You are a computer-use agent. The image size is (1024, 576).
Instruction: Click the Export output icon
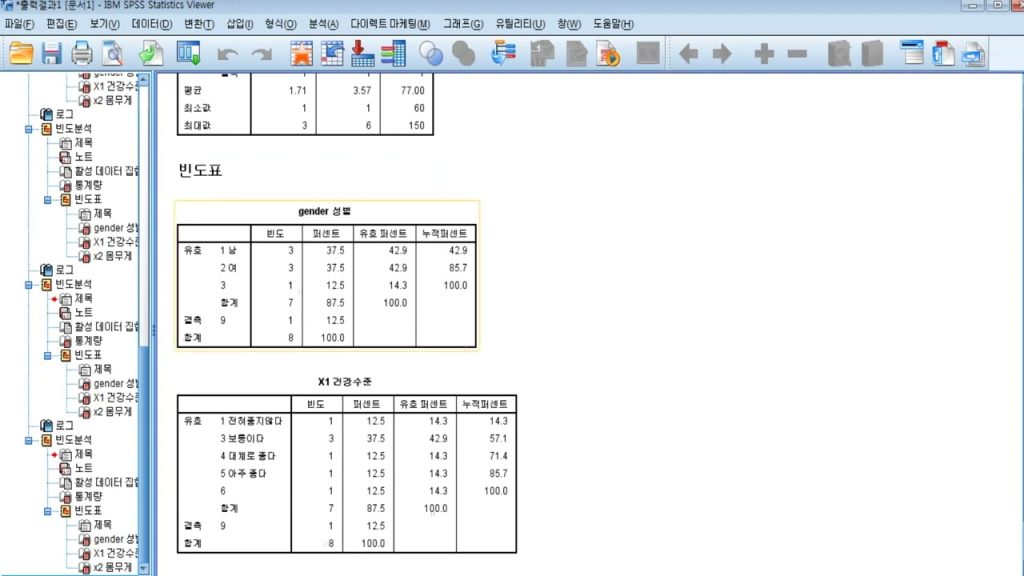click(151, 53)
